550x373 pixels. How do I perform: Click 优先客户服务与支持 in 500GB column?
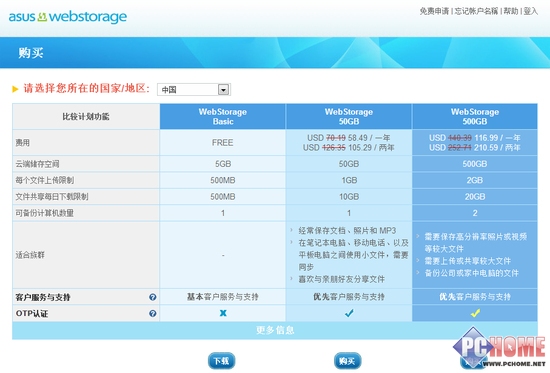click(475, 297)
